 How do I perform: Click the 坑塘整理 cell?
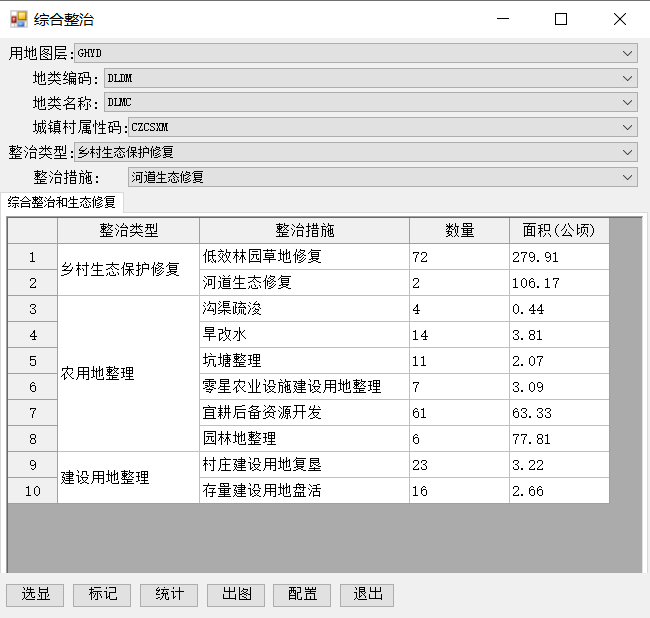[305, 361]
